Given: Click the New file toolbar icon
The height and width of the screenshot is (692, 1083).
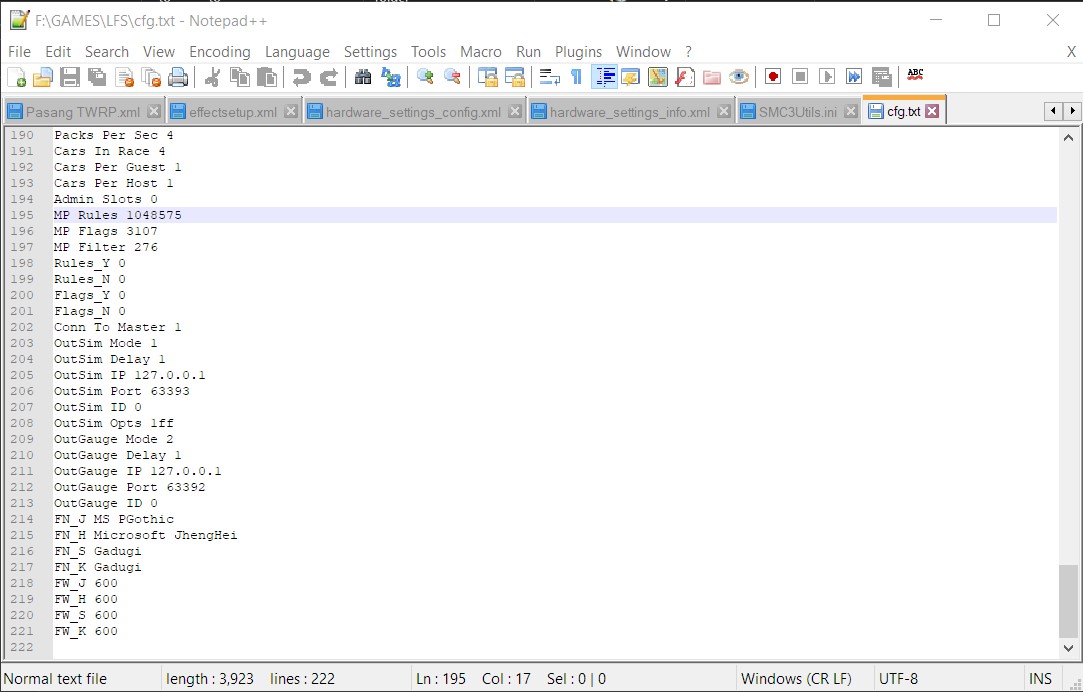Looking at the screenshot, I should pos(16,77).
